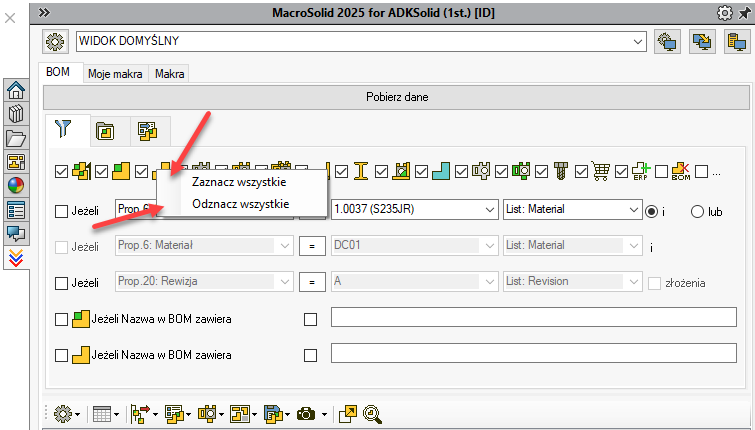The image size is (755, 430).
Task: Expand the WIDOK DOMYŚLNY view dropdown
Action: pos(637,42)
